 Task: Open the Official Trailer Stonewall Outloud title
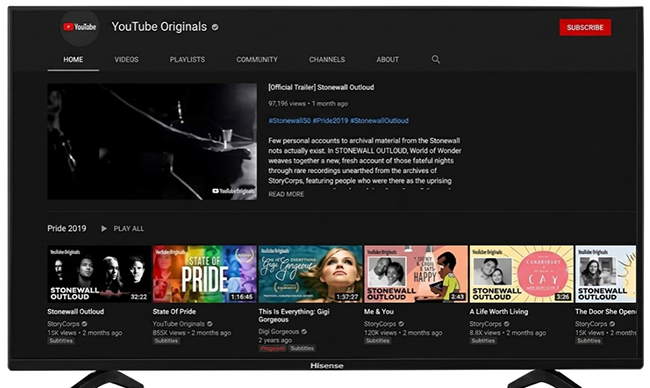pyautogui.click(x=321, y=87)
